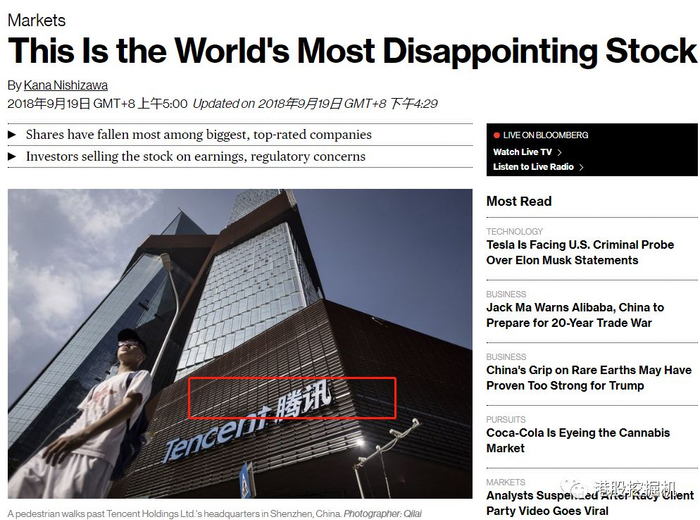Click Listen to Live Radio link
Image resolution: width=700 pixels, height=520 pixels.
click(x=533, y=167)
